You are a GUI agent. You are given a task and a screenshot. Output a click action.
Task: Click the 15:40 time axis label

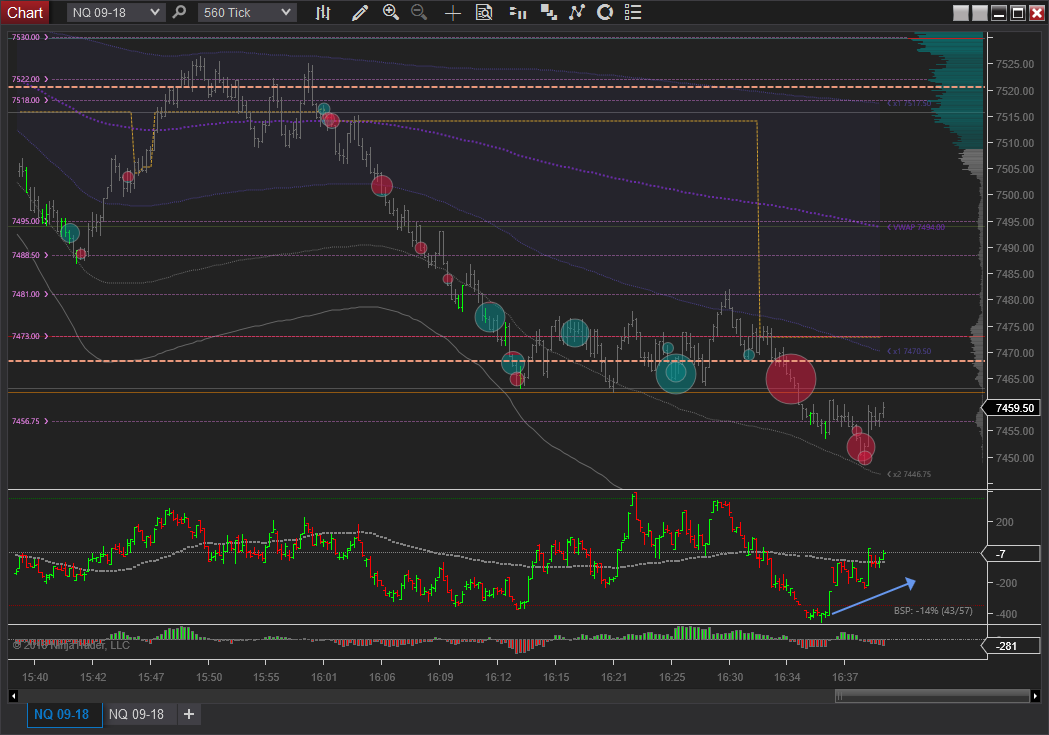[35, 677]
